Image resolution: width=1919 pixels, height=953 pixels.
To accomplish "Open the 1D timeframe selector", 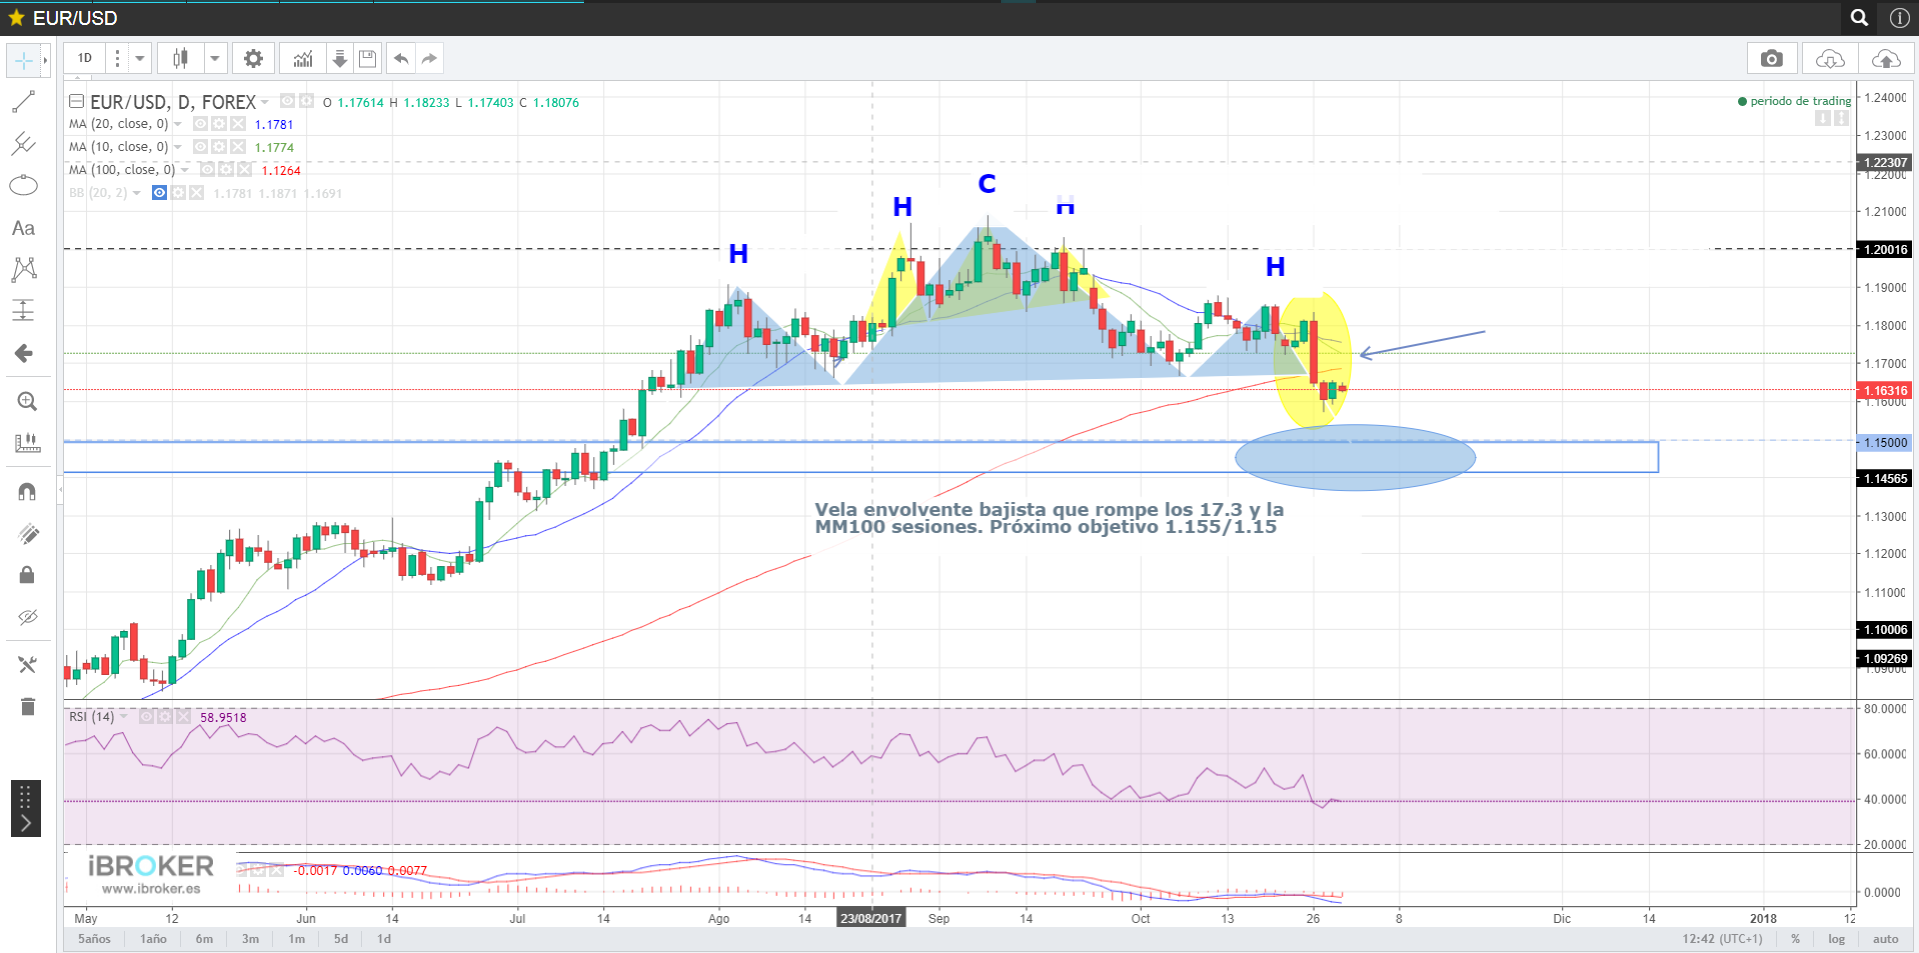I will pos(85,58).
